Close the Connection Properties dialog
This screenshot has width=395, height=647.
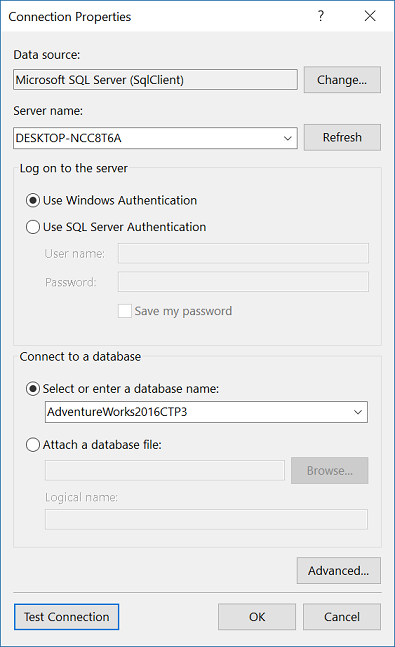coord(370,16)
